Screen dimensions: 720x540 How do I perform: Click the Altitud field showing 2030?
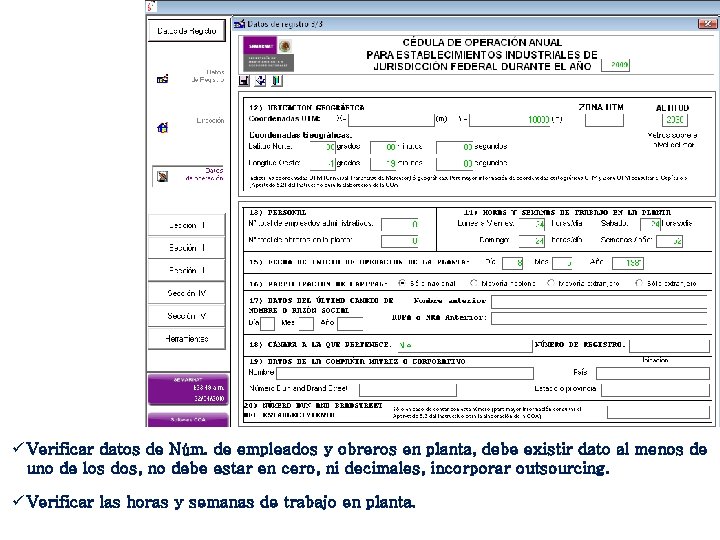coord(675,120)
